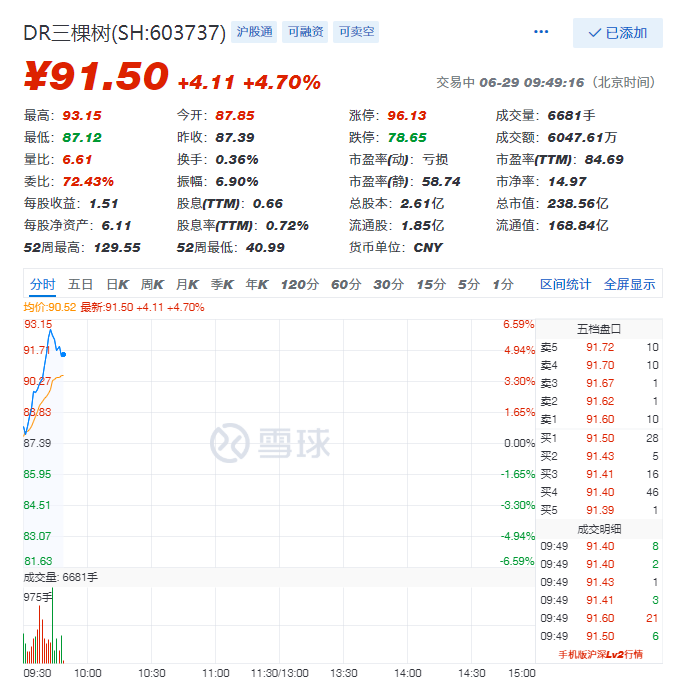Image resolution: width=685 pixels, height=699 pixels.
Task: Select the 周K candlestick tab
Action: click(x=152, y=285)
